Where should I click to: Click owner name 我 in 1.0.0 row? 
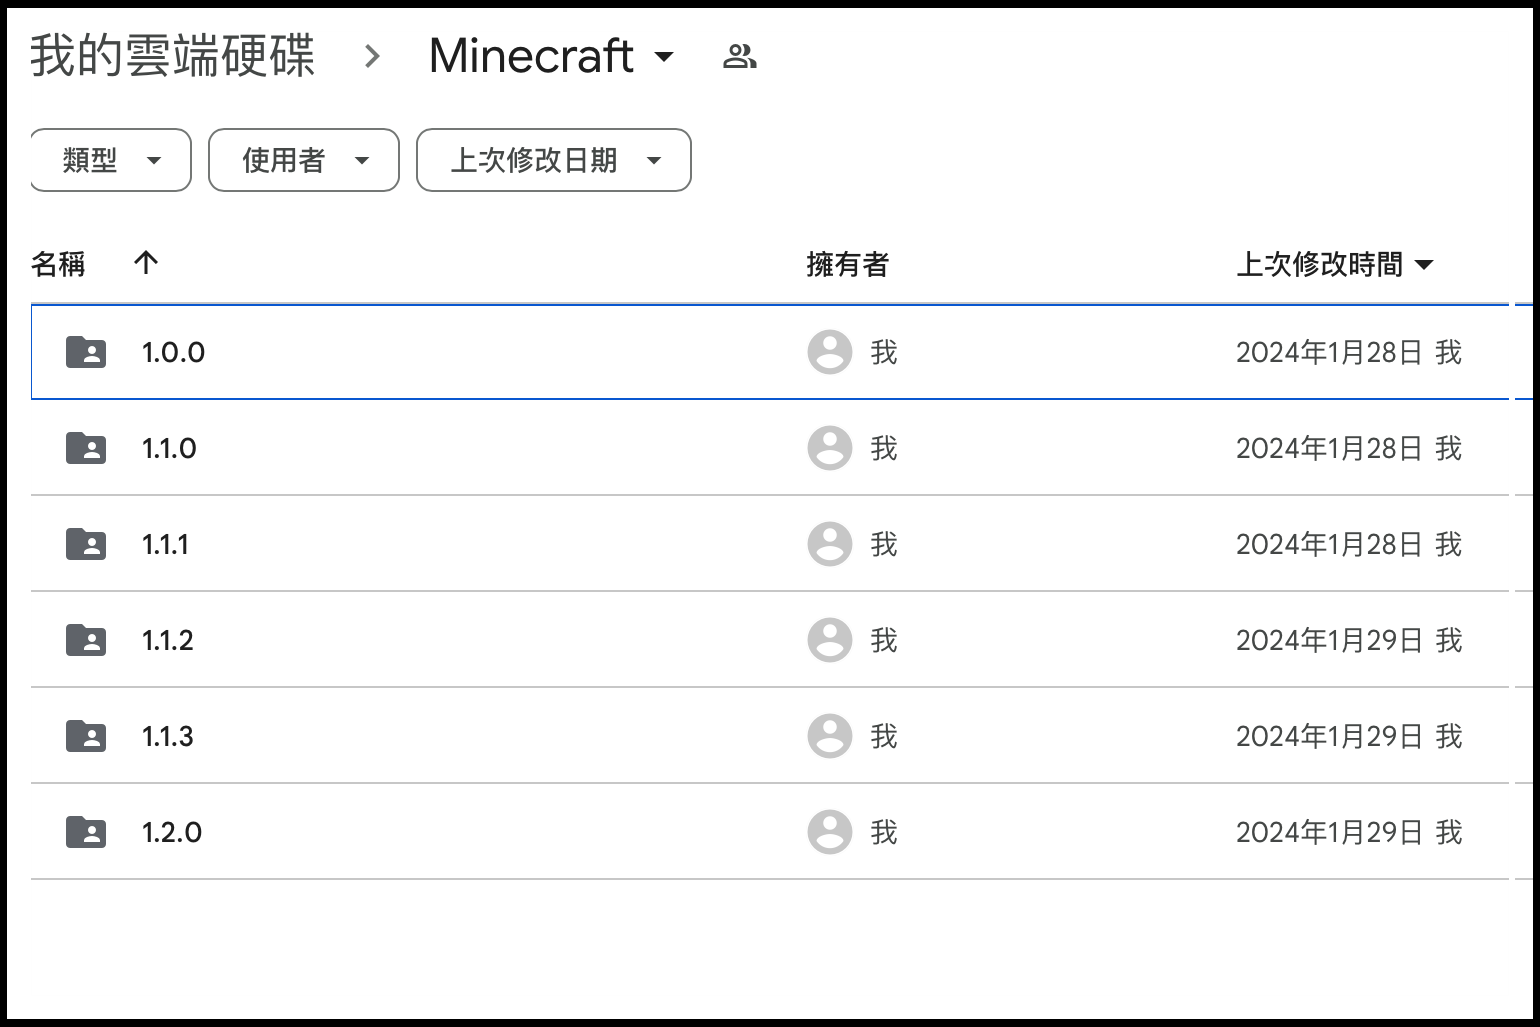pyautogui.click(x=884, y=352)
